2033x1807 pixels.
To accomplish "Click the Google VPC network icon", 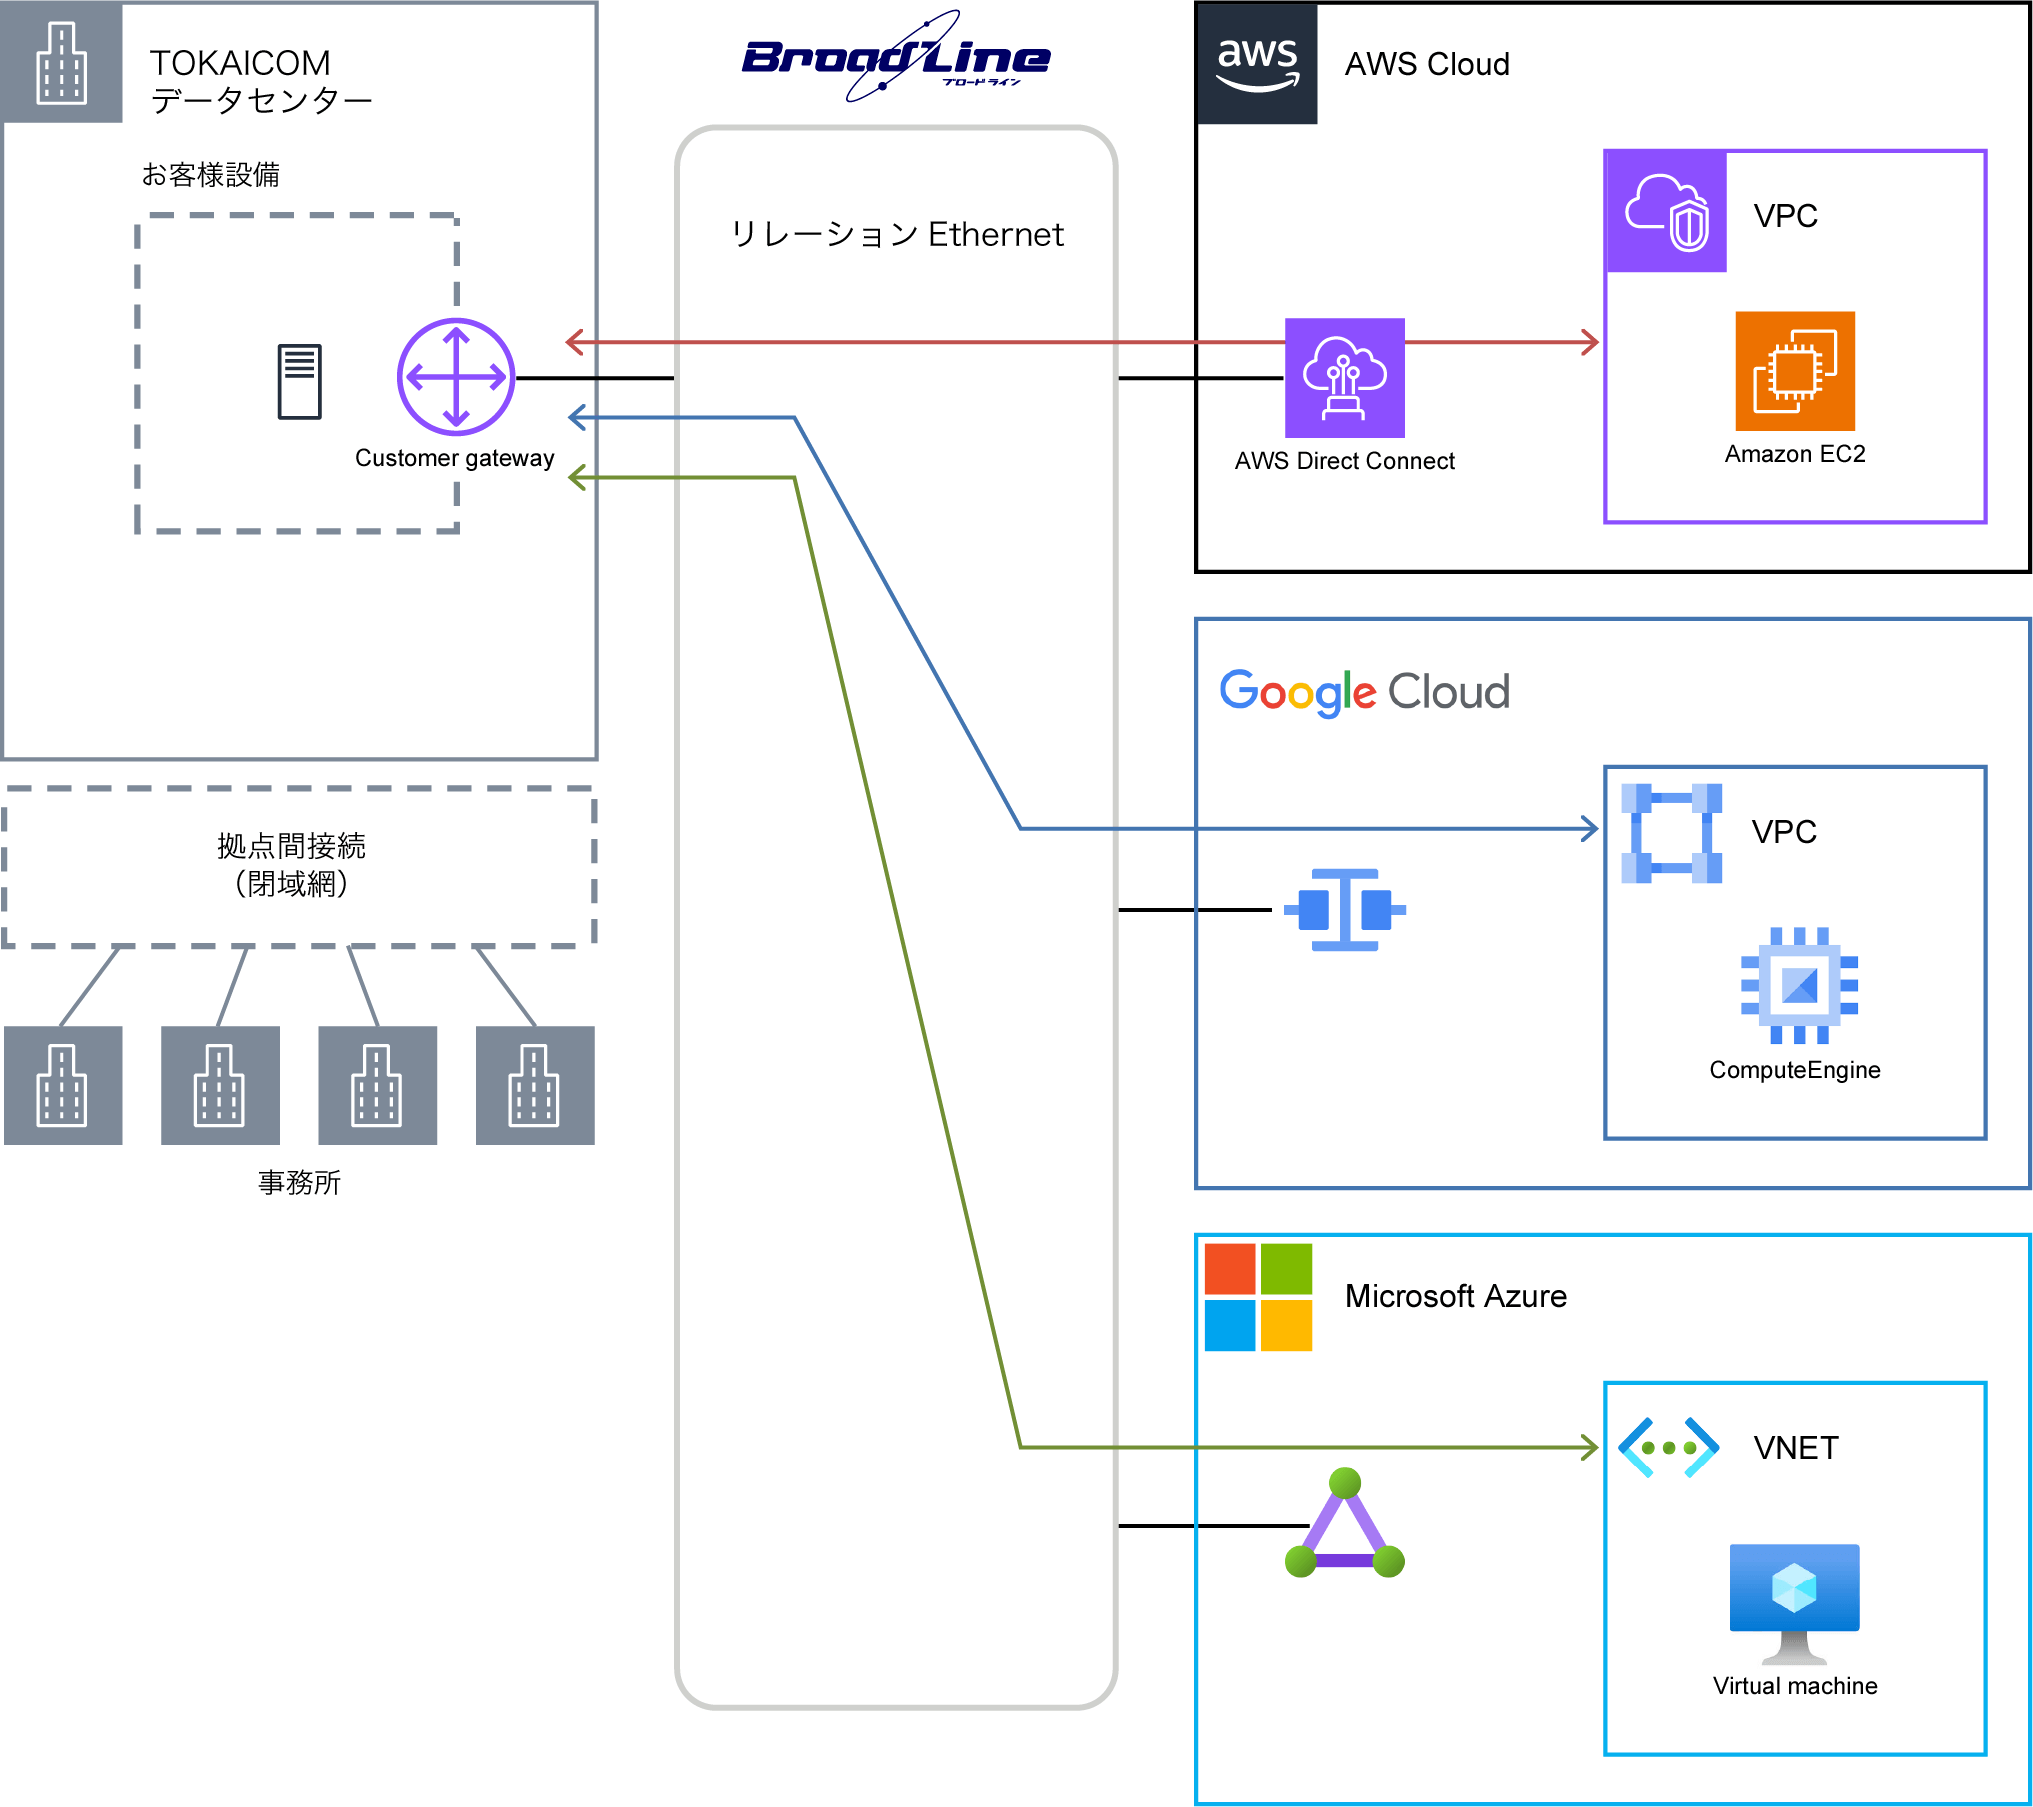I will (1671, 833).
